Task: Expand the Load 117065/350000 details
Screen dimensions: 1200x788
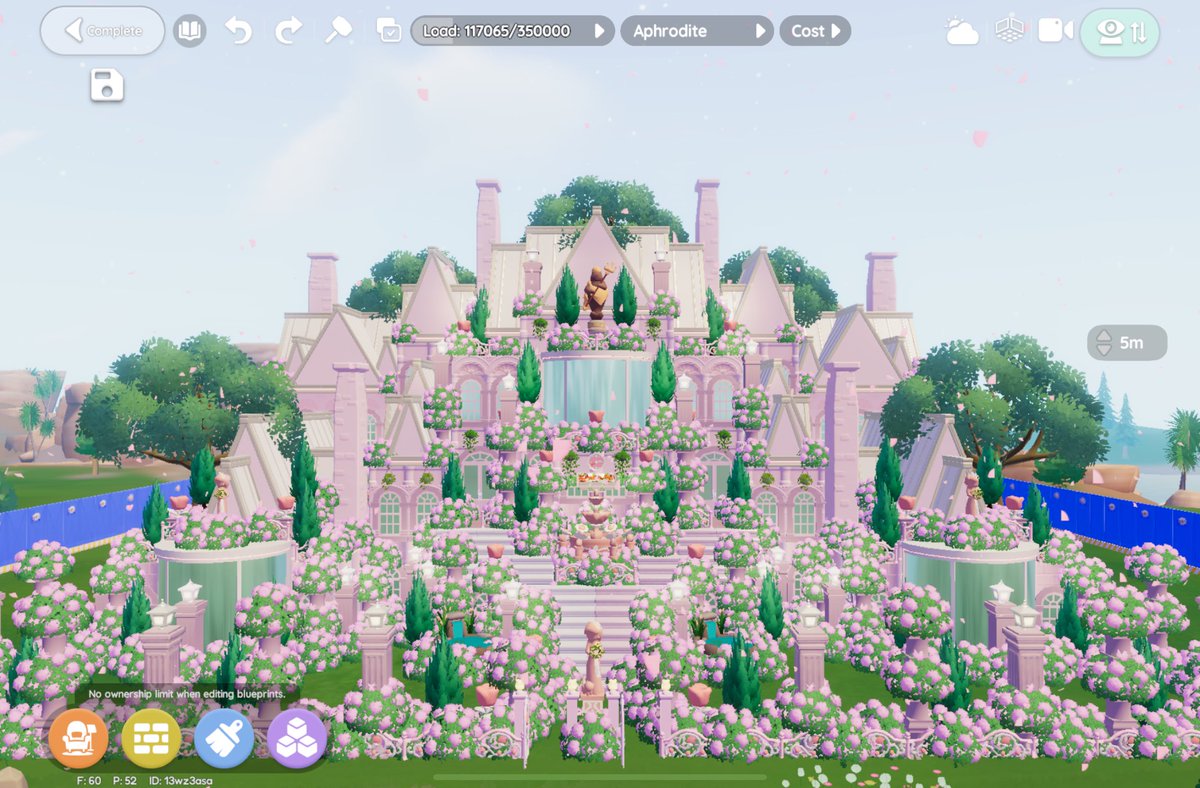Action: [x=512, y=31]
